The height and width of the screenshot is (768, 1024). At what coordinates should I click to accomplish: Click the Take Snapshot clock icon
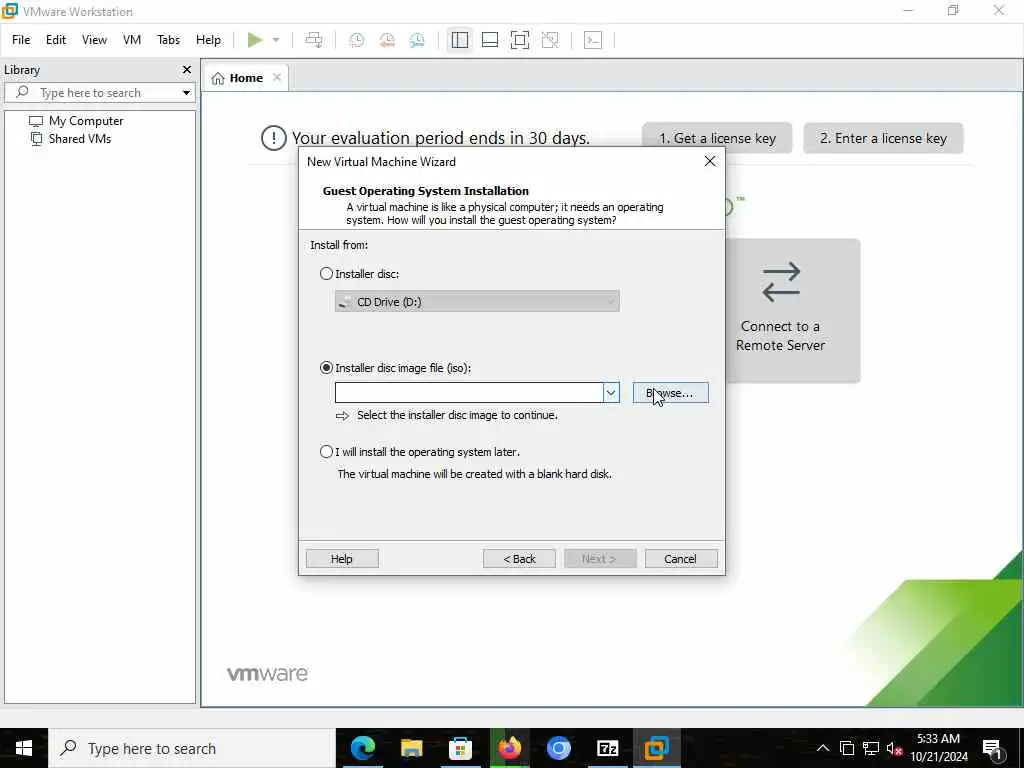tap(357, 40)
